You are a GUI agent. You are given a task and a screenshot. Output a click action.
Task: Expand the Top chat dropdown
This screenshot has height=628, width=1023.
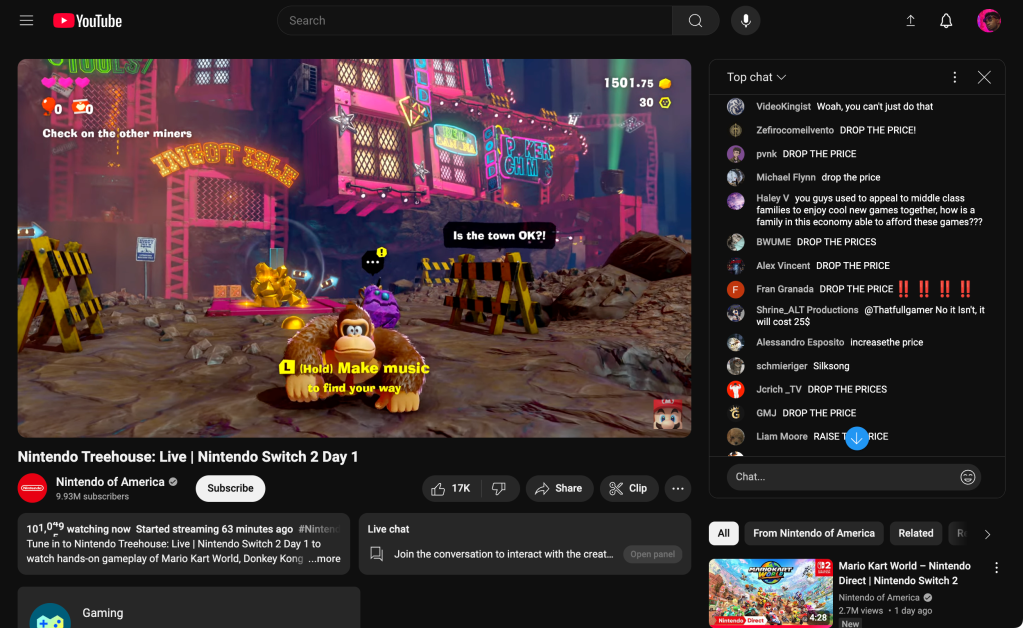(757, 77)
